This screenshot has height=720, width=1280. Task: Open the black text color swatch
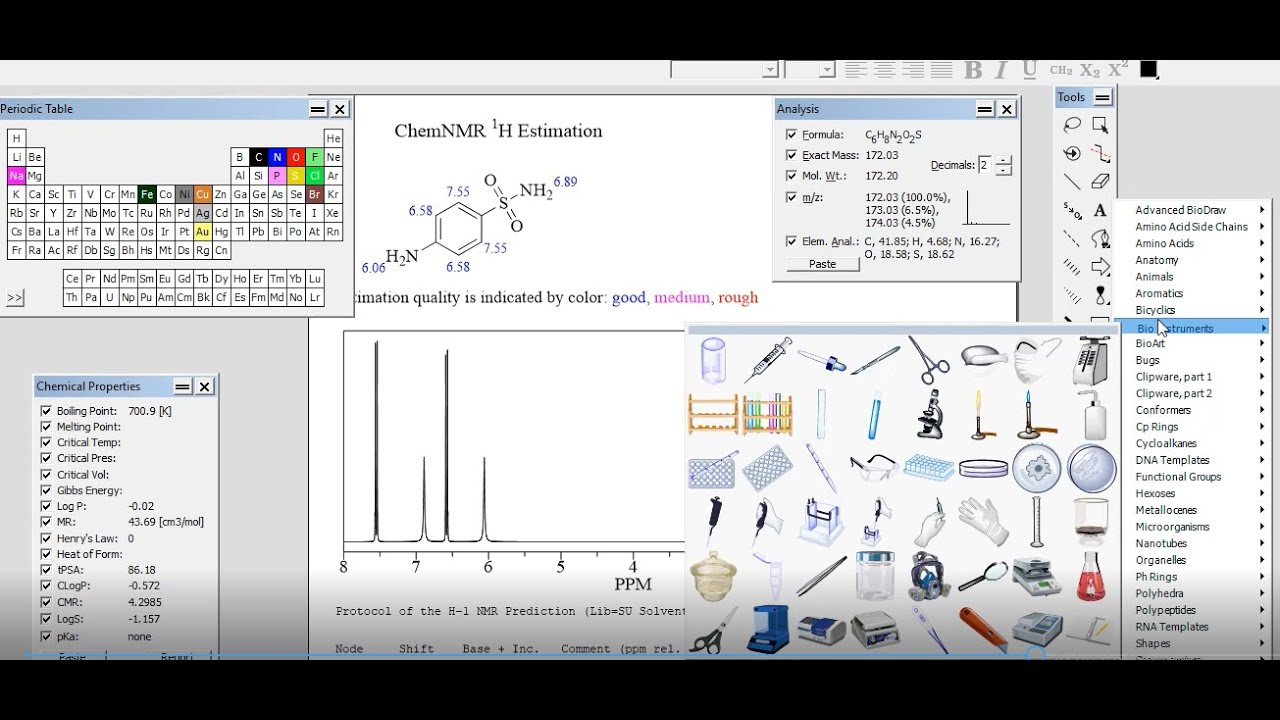pyautogui.click(x=1148, y=69)
